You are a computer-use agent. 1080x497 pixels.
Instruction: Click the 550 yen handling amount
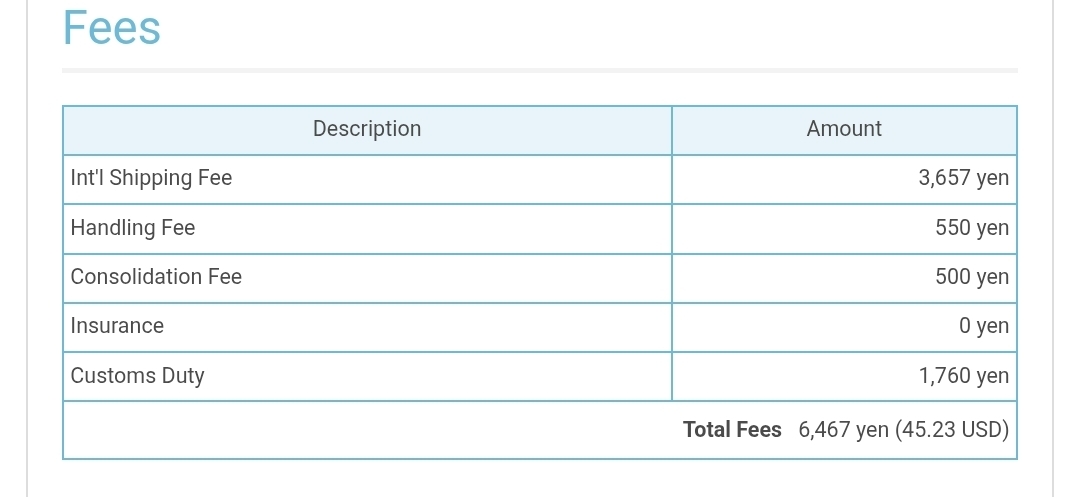tap(972, 227)
